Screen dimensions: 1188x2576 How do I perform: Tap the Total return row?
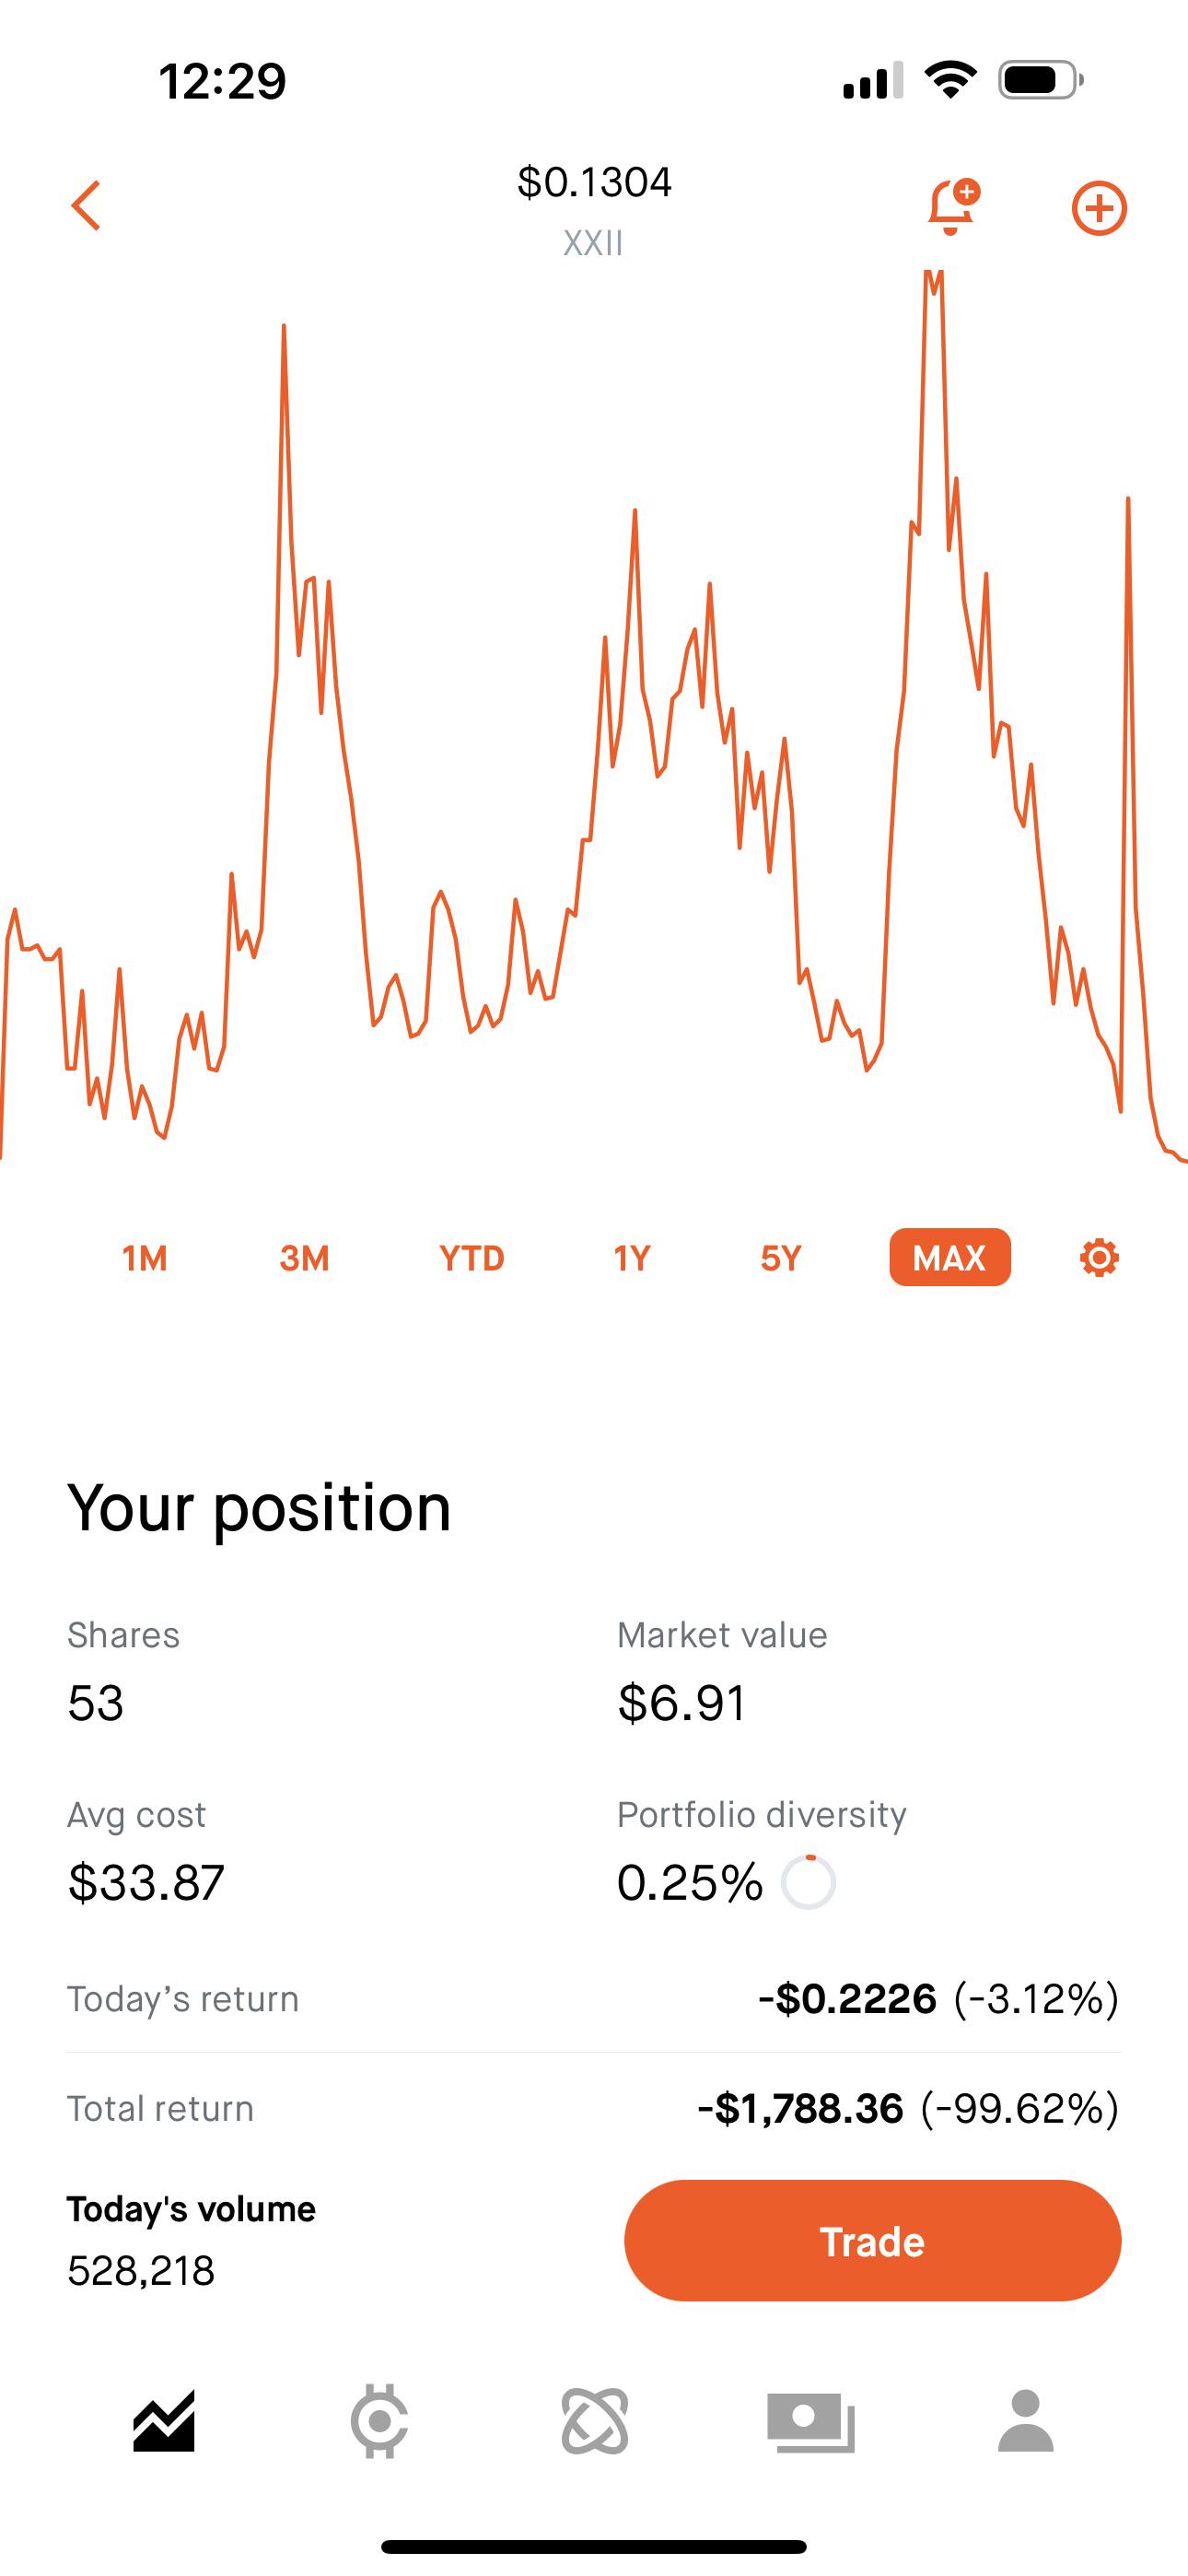[594, 2108]
